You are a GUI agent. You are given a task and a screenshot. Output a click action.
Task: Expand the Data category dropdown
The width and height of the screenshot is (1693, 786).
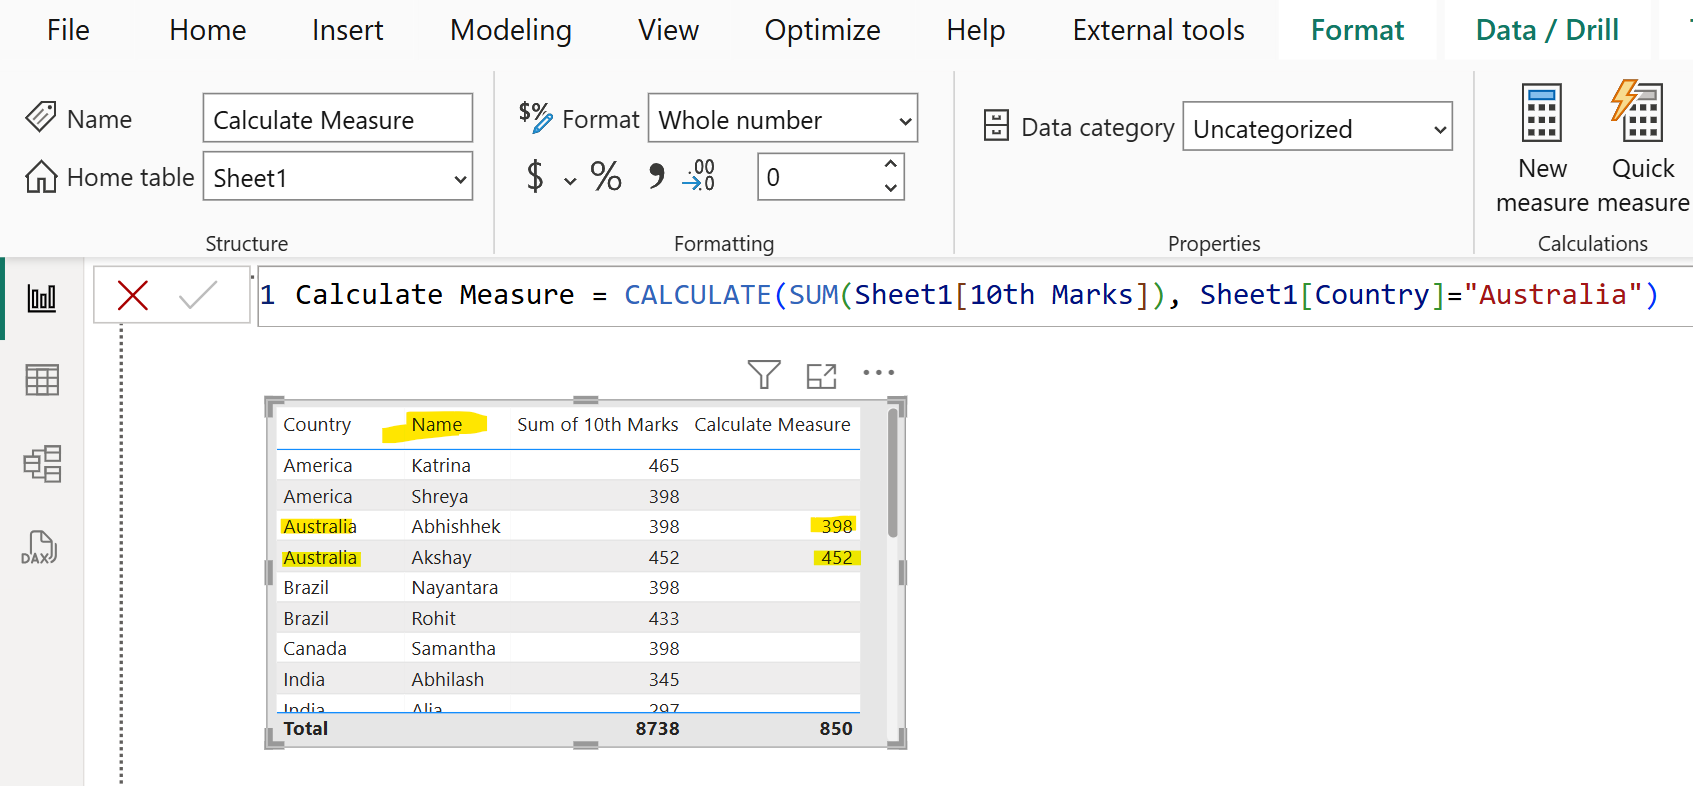coord(1440,129)
